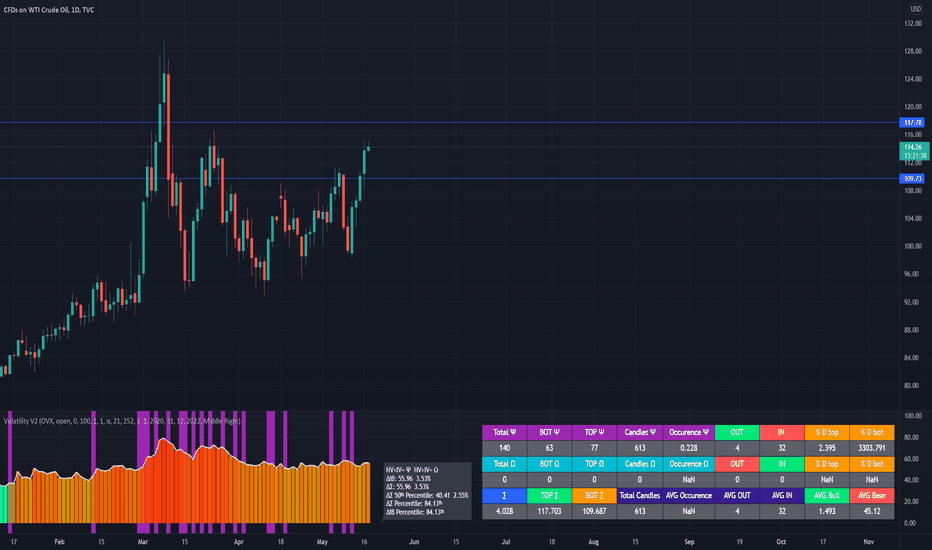Click the Mar label on the time axis
The height and width of the screenshot is (550, 932).
143,542
